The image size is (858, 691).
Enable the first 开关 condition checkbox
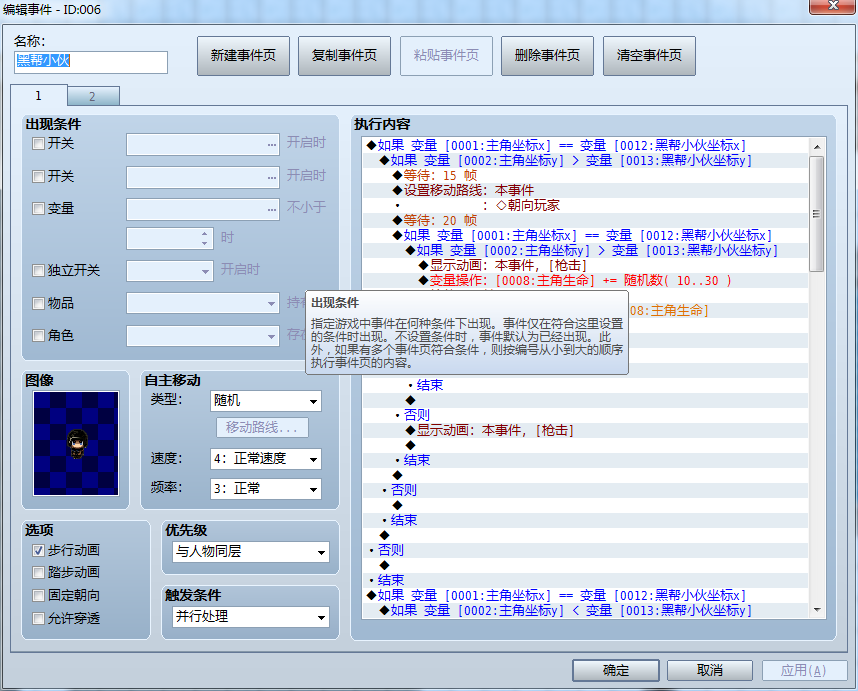[38, 144]
